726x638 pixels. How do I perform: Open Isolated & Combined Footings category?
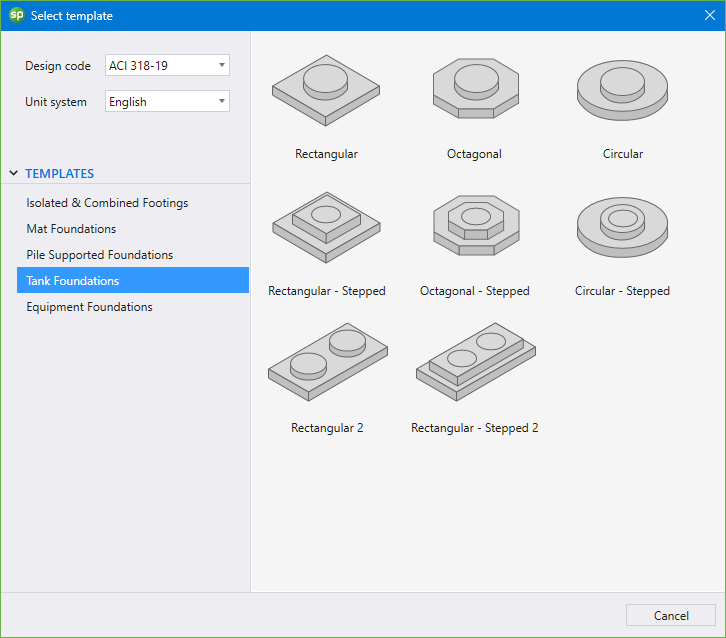(x=107, y=203)
